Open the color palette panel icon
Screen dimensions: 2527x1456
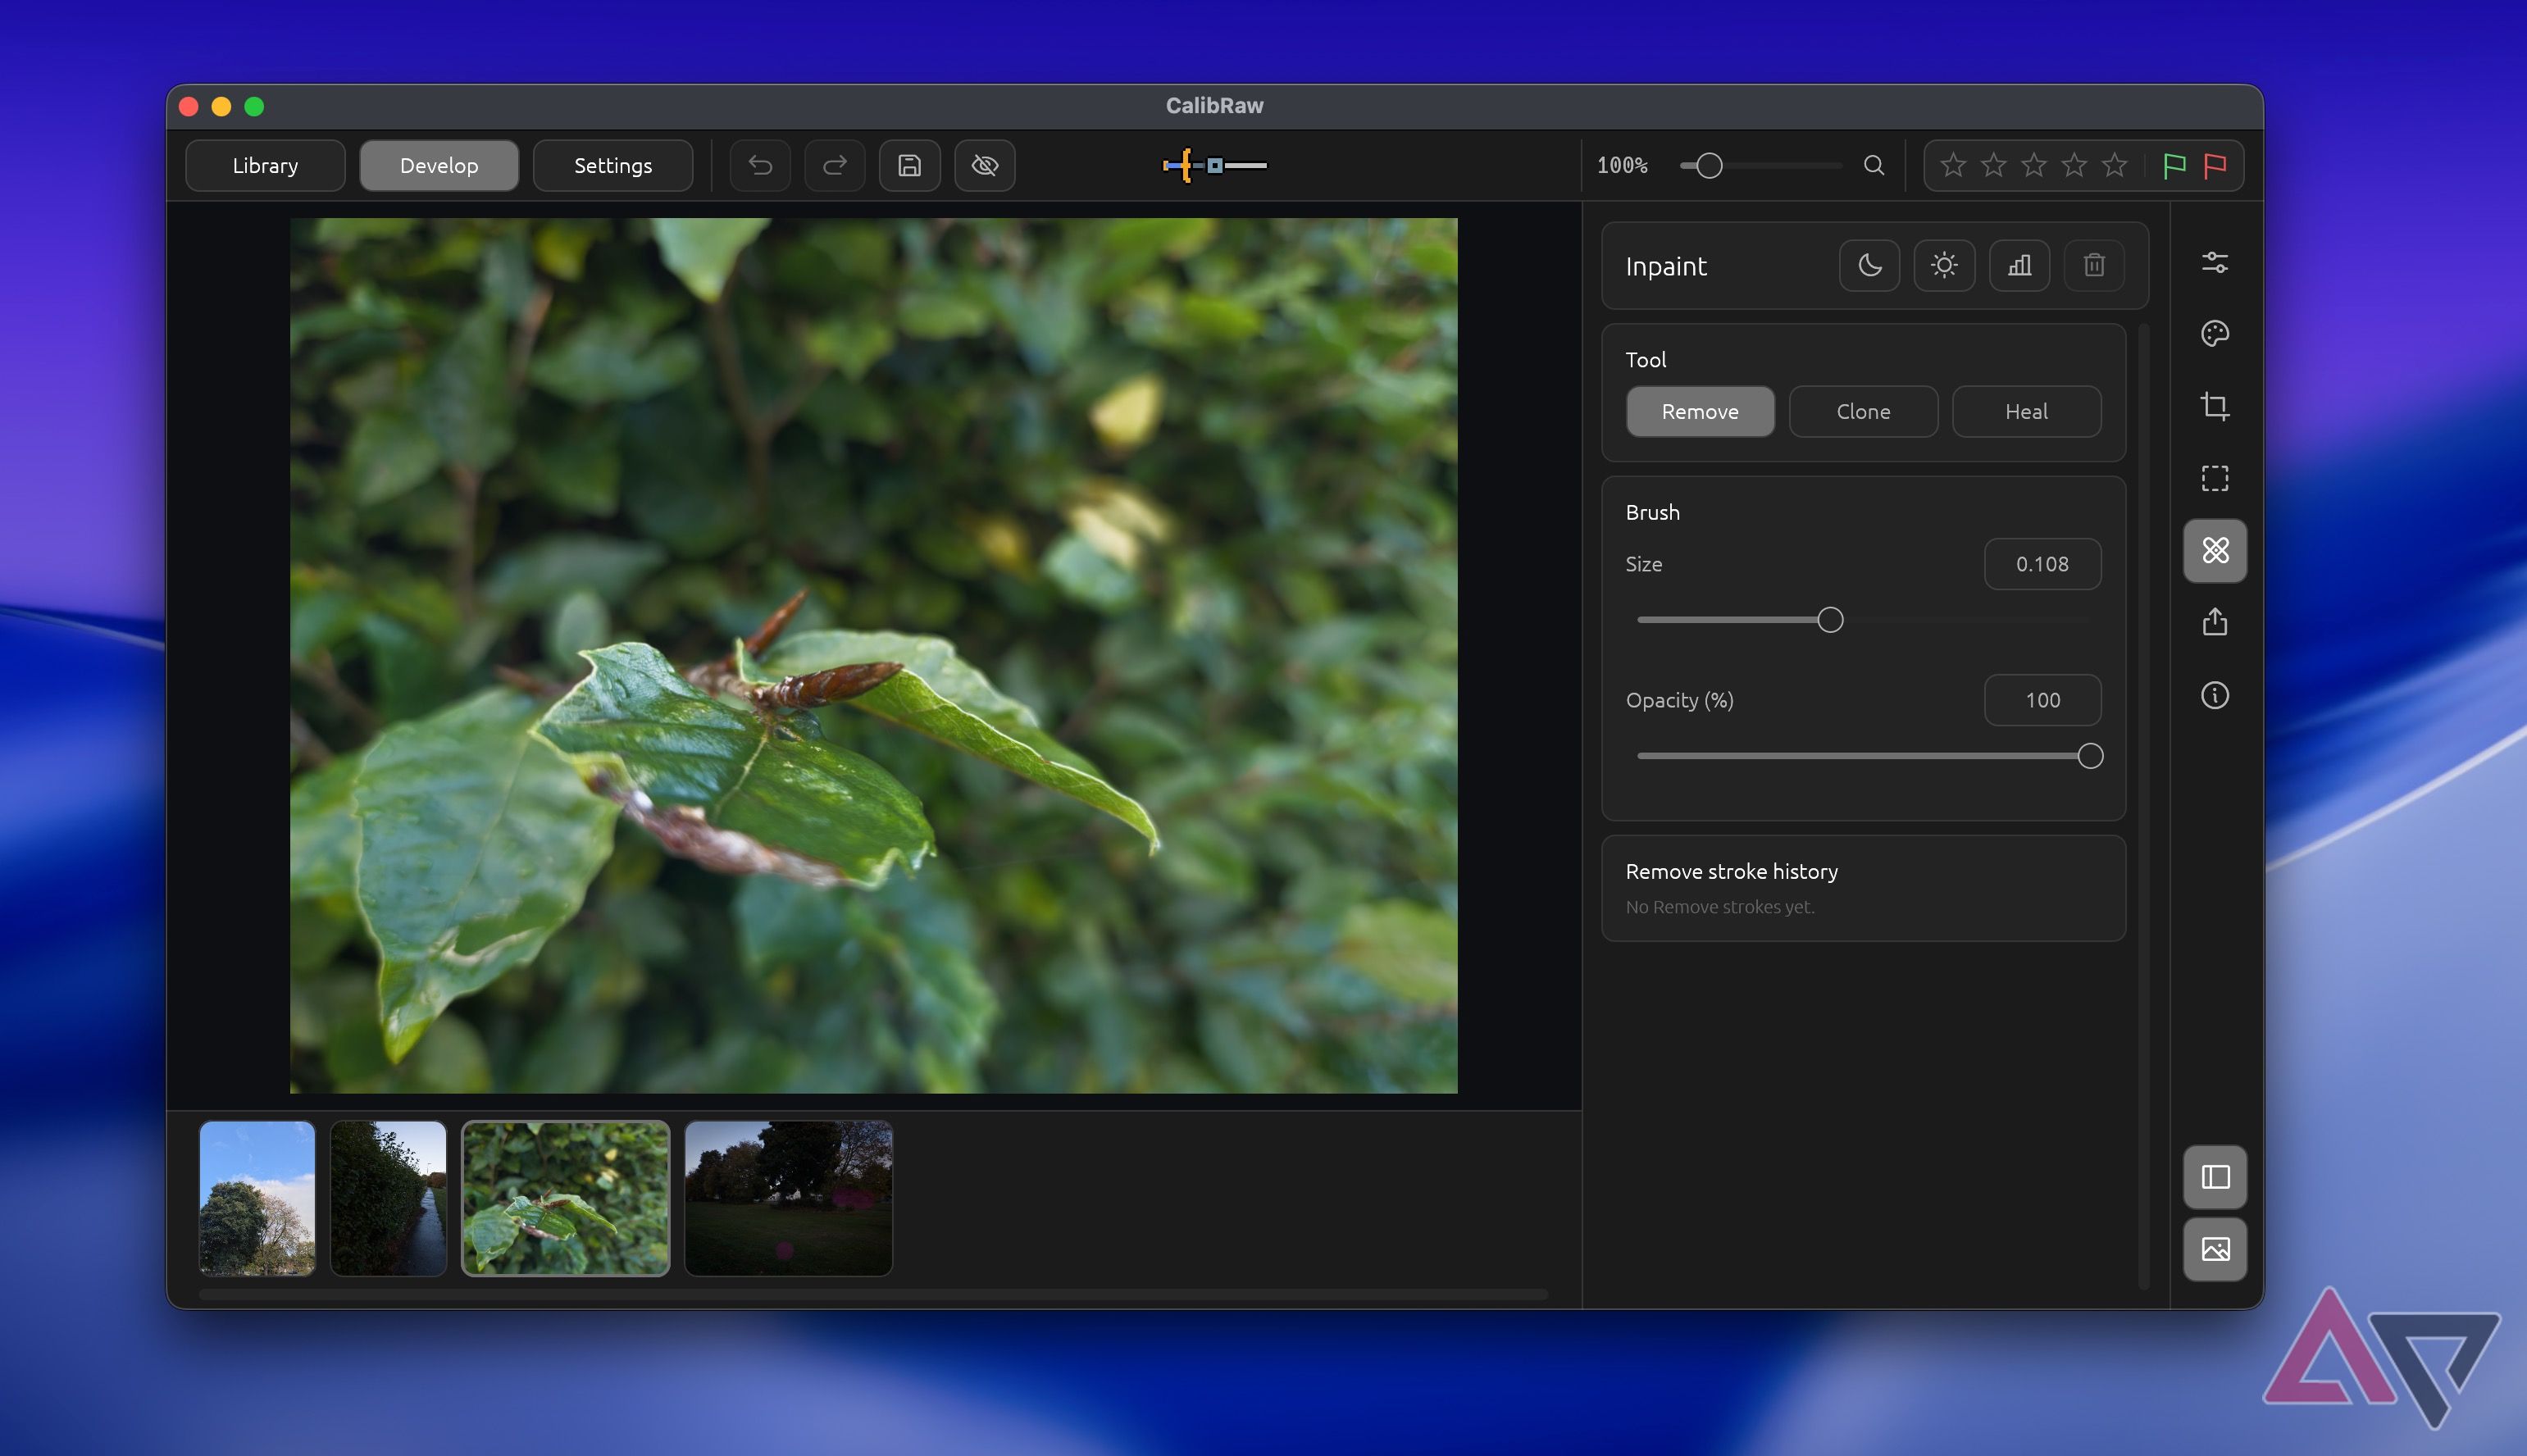tap(2214, 334)
